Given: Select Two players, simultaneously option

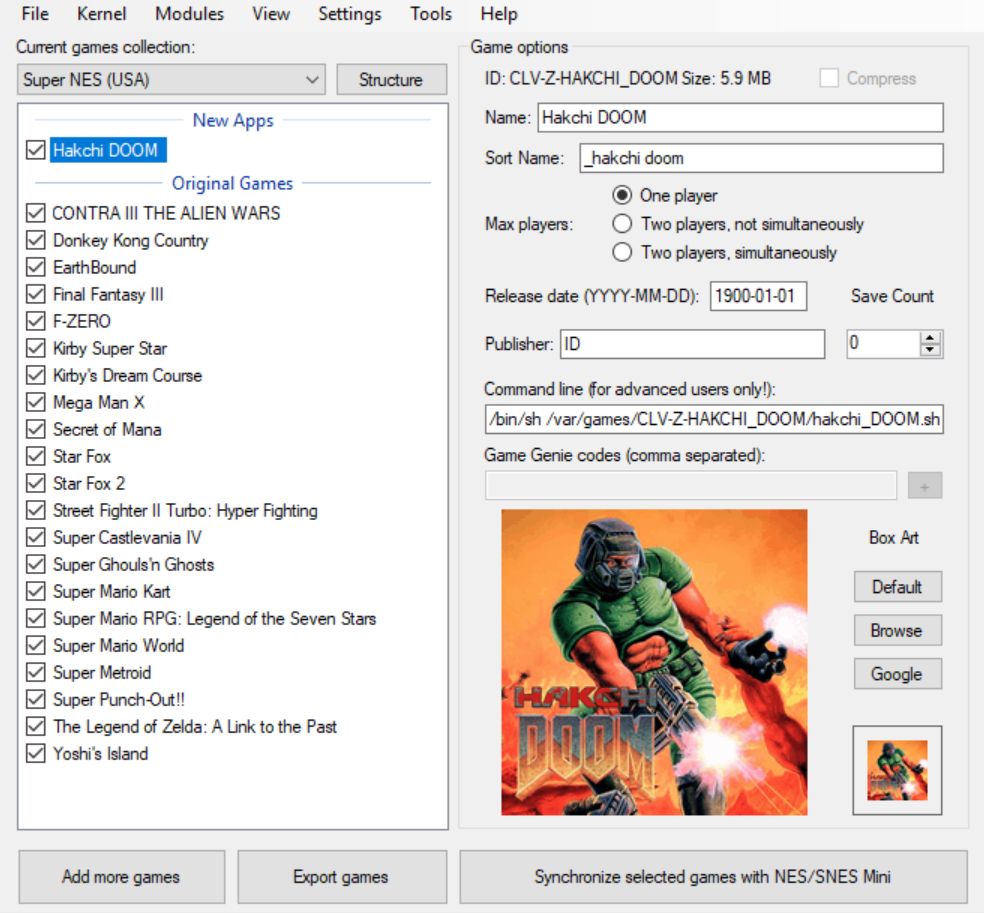Looking at the screenshot, I should pyautogui.click(x=622, y=252).
